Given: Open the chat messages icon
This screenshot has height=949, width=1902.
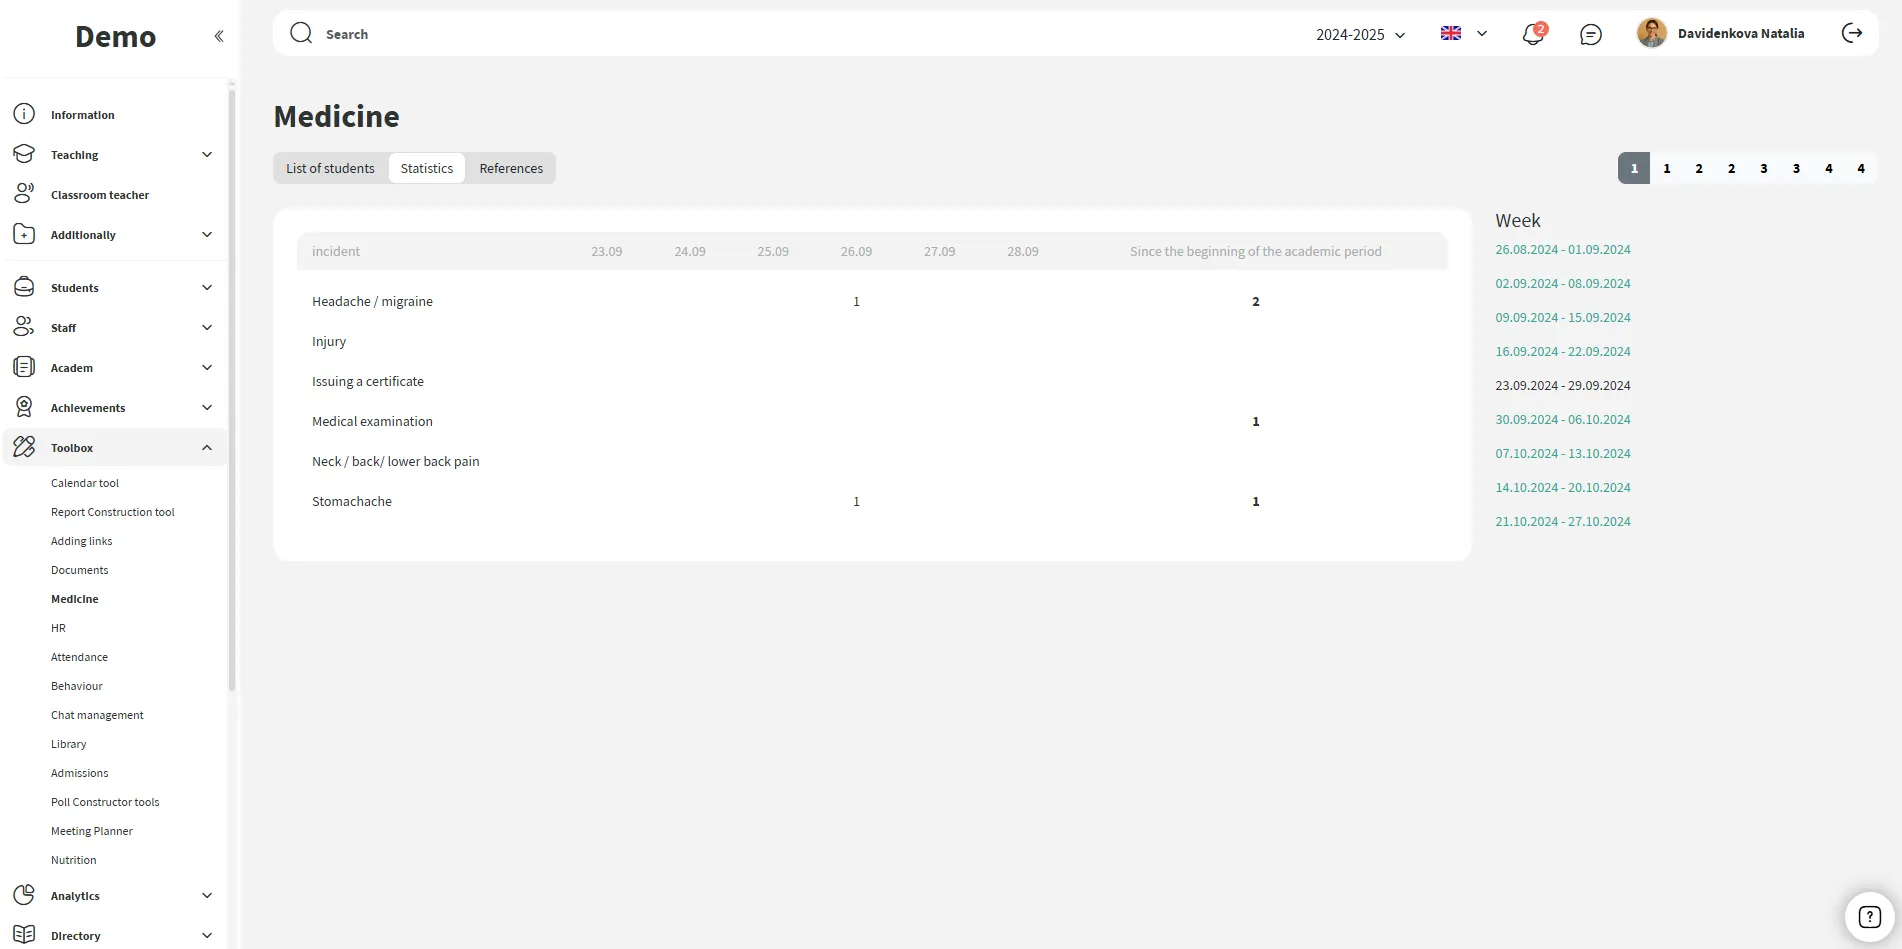Looking at the screenshot, I should (x=1590, y=34).
